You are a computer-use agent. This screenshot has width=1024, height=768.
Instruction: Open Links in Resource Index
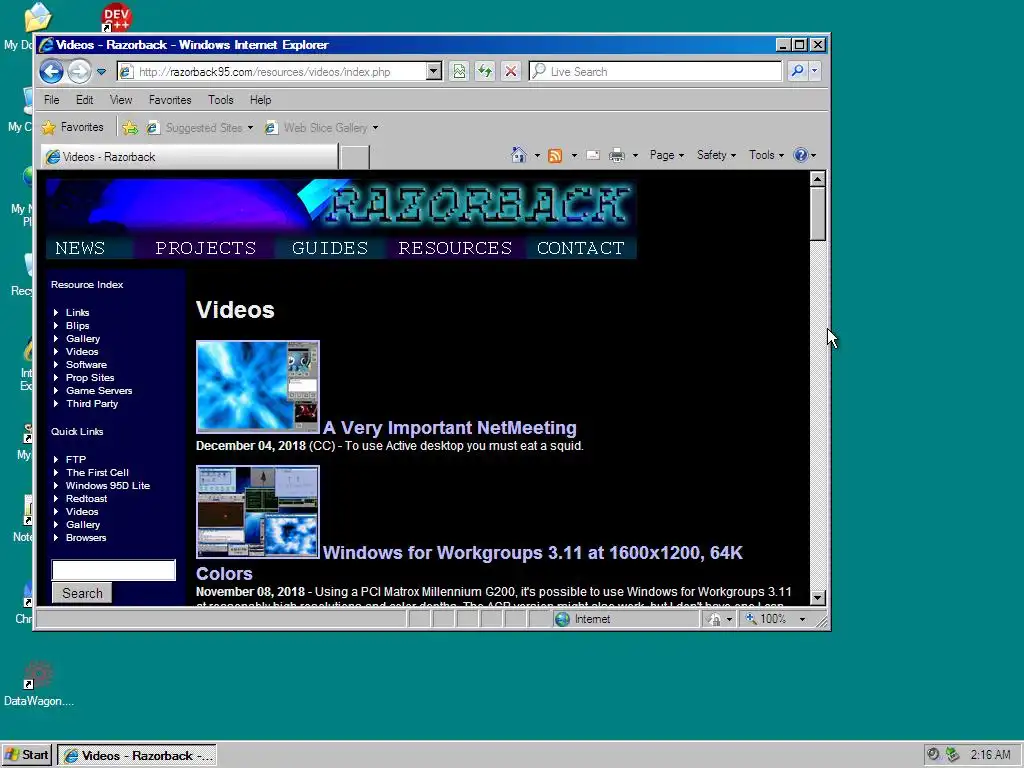click(x=77, y=313)
